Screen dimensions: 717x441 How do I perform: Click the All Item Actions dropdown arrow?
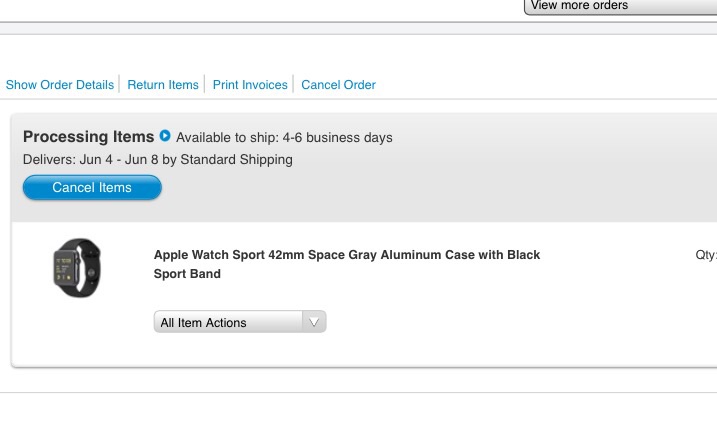(314, 322)
